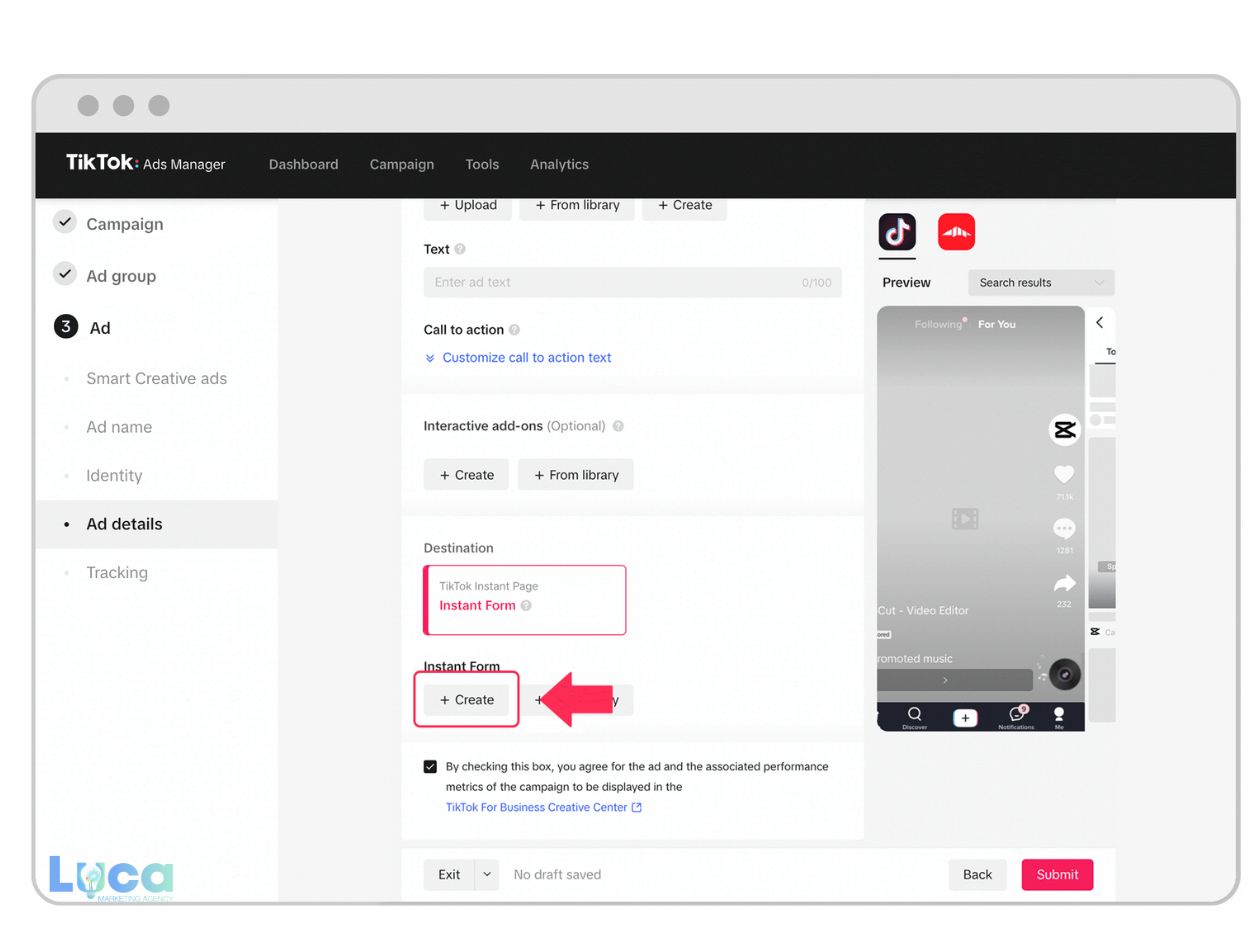Open the Tools menu
This screenshot has height=948, width=1260.
[482, 164]
